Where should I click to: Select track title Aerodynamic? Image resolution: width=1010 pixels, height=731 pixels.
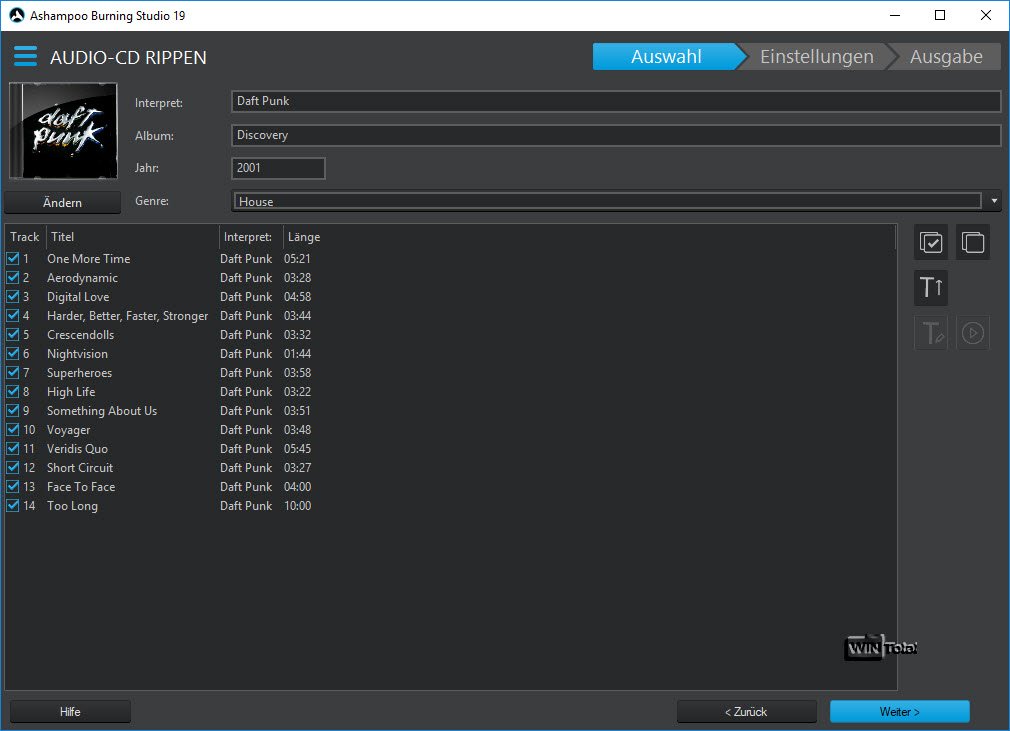(82, 278)
